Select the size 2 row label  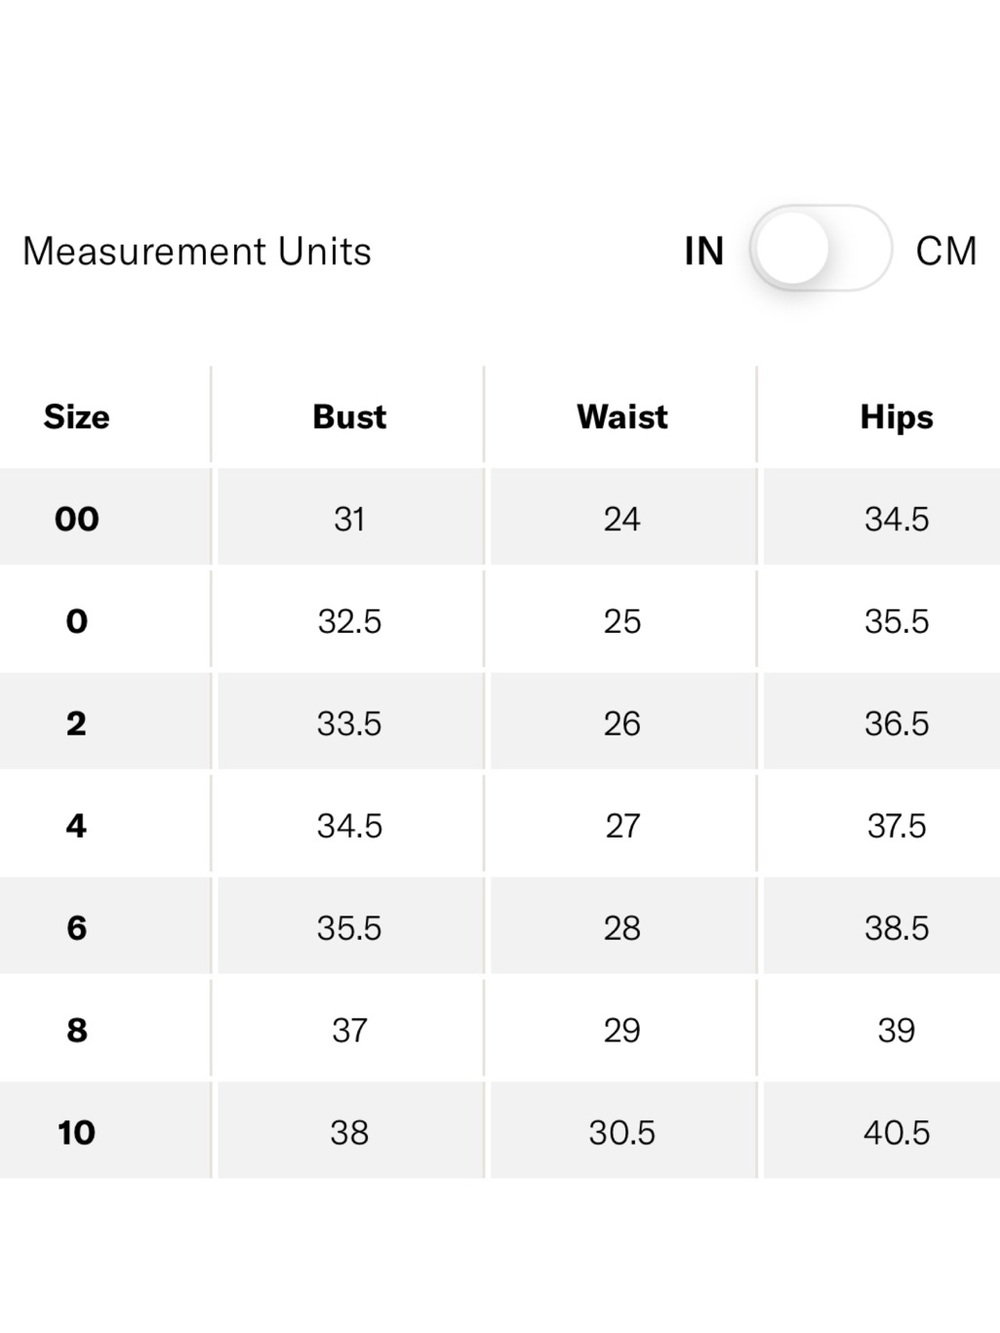pos(77,723)
